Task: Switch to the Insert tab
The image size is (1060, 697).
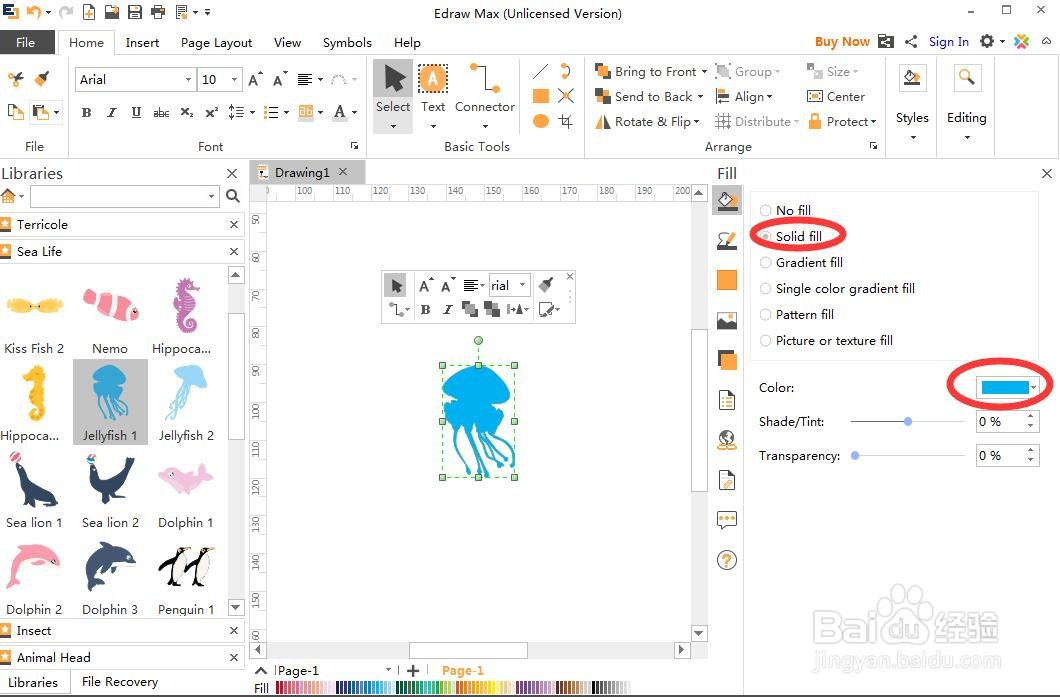Action: (x=142, y=43)
